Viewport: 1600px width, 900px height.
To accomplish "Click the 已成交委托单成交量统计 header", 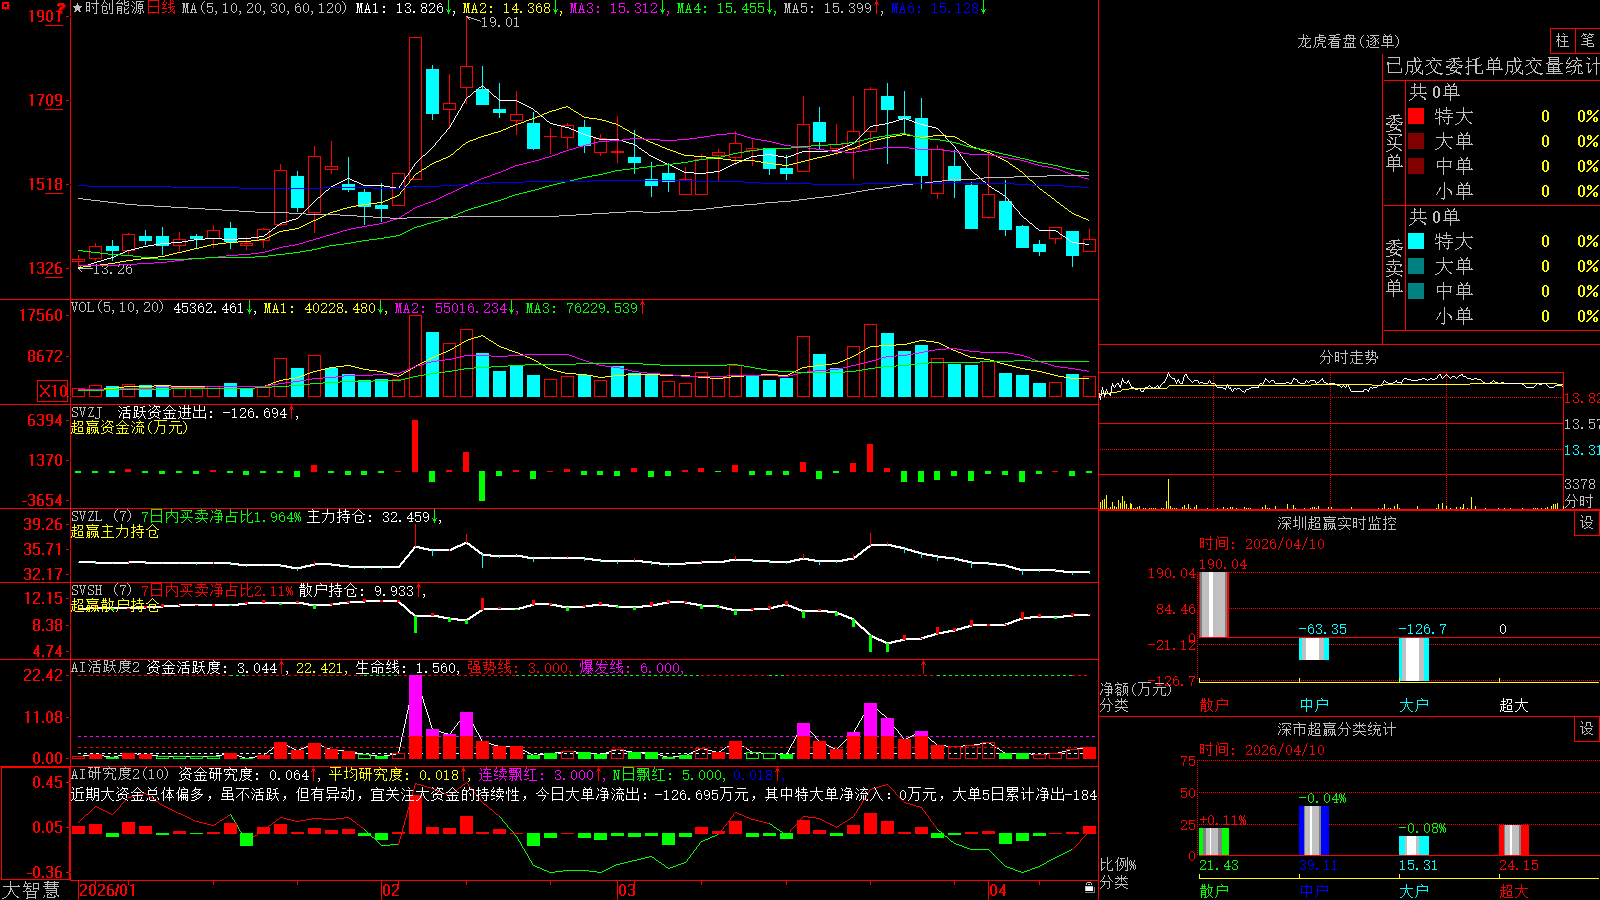I will (x=1492, y=66).
